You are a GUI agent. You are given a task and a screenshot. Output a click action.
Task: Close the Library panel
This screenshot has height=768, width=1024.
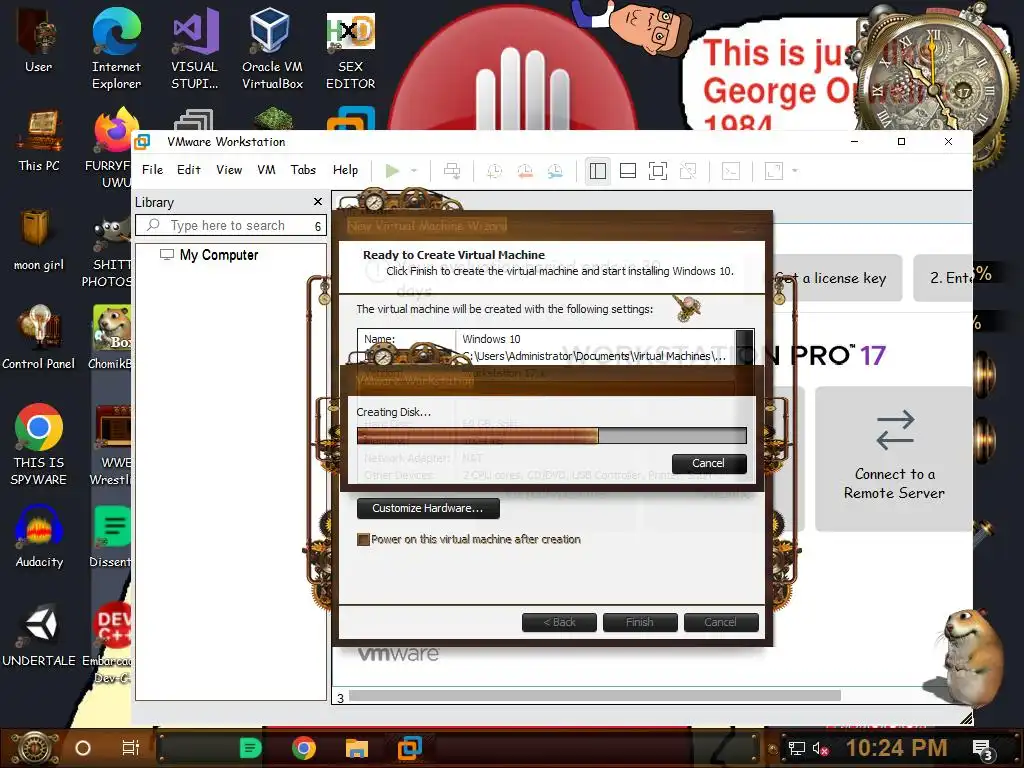[x=318, y=202]
